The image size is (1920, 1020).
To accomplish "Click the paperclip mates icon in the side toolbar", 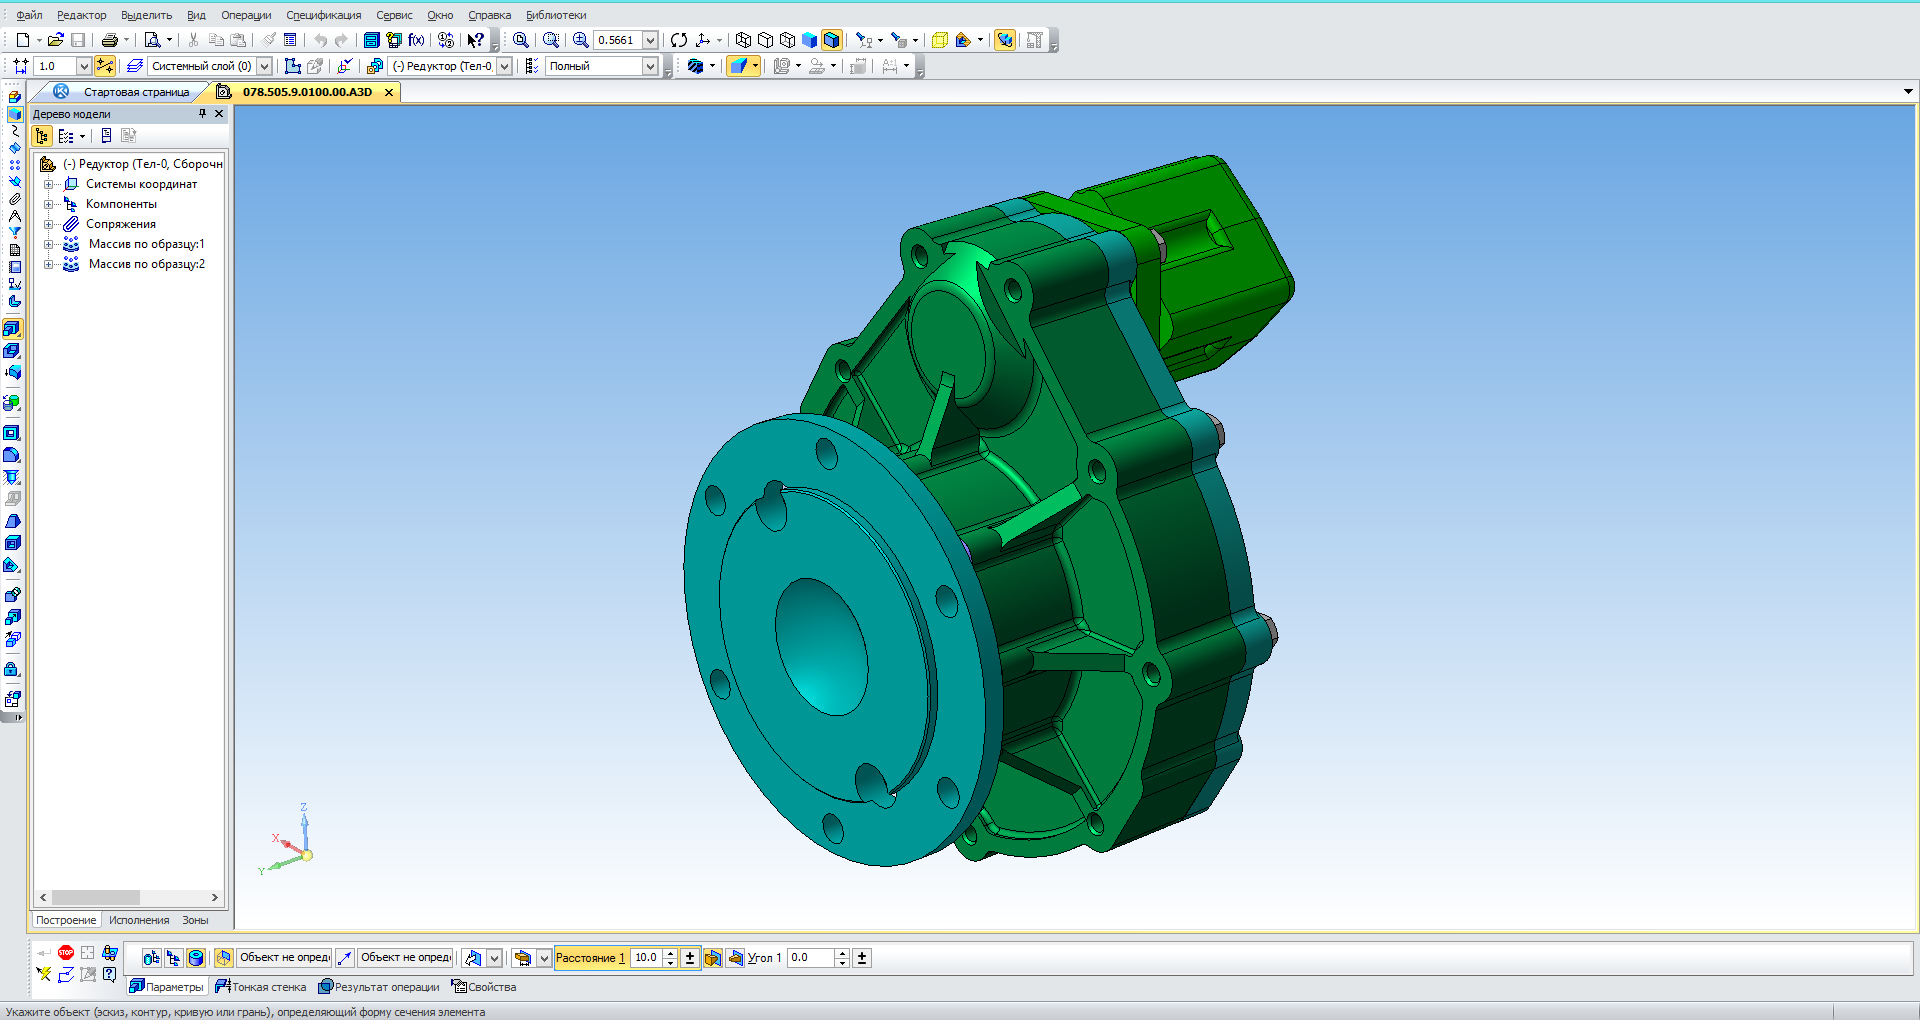I will pos(15,199).
